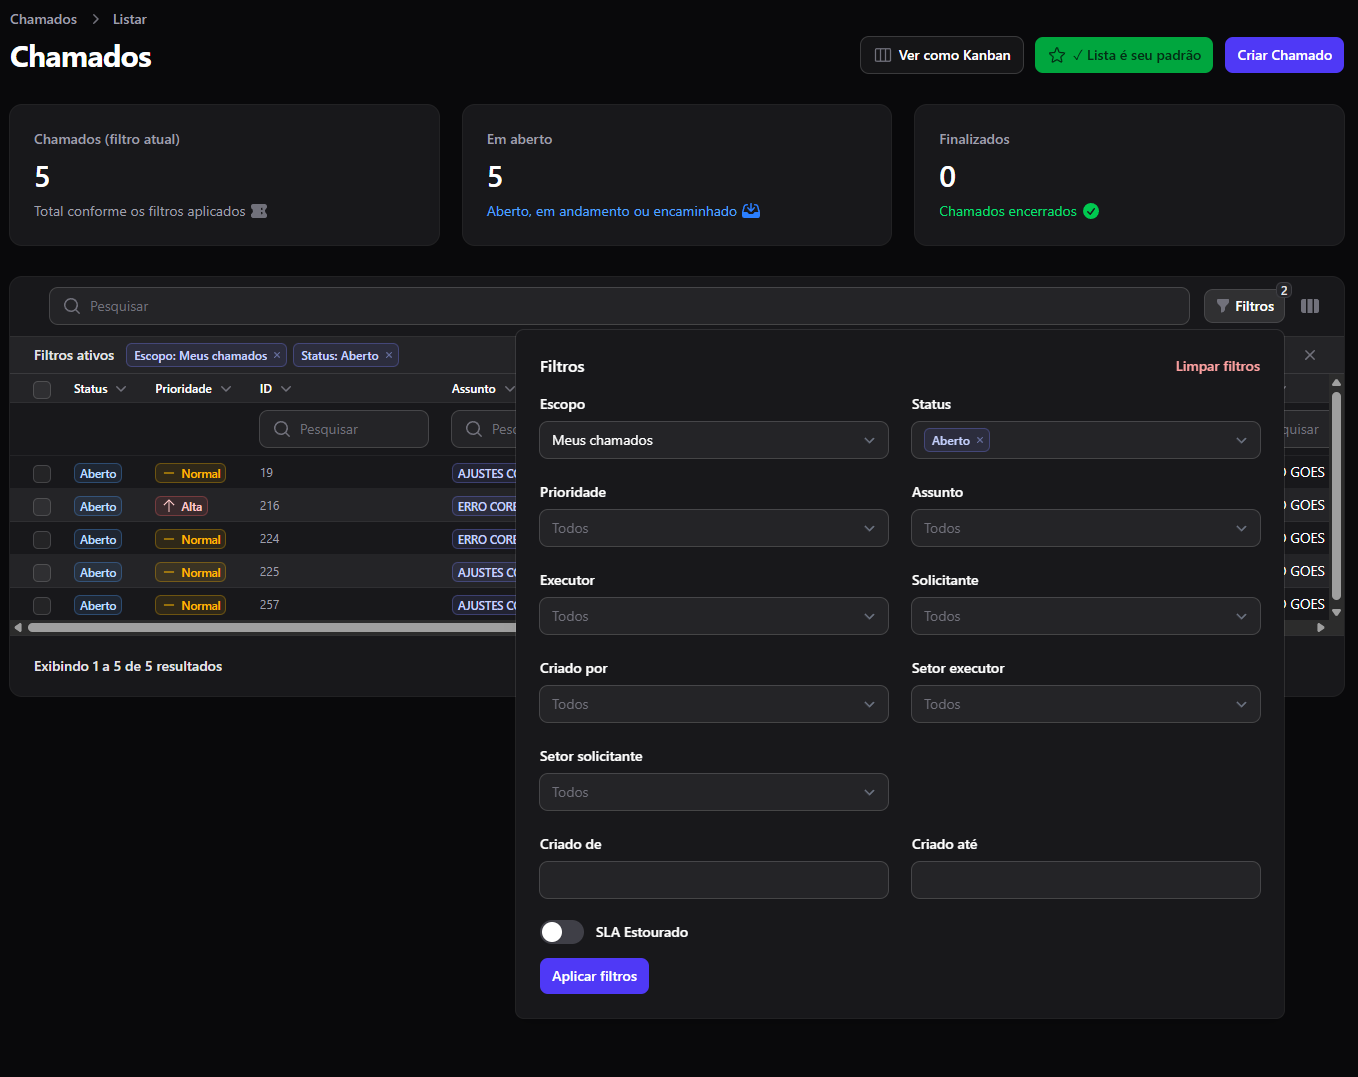
Task: Open the Filtros funnel button
Action: click(x=1244, y=306)
